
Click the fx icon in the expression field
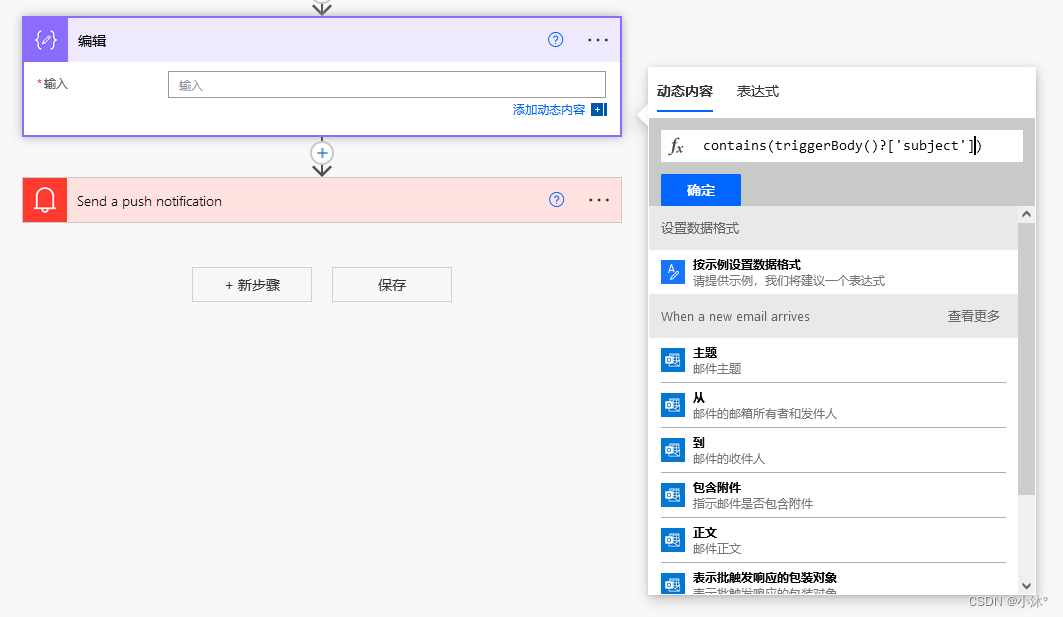pyautogui.click(x=676, y=145)
